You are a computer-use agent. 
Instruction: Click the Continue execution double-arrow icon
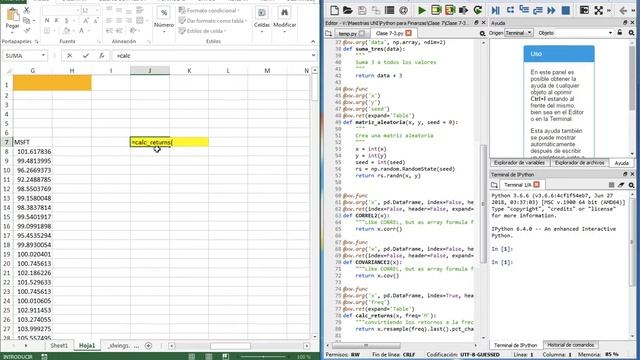[x=551, y=10]
